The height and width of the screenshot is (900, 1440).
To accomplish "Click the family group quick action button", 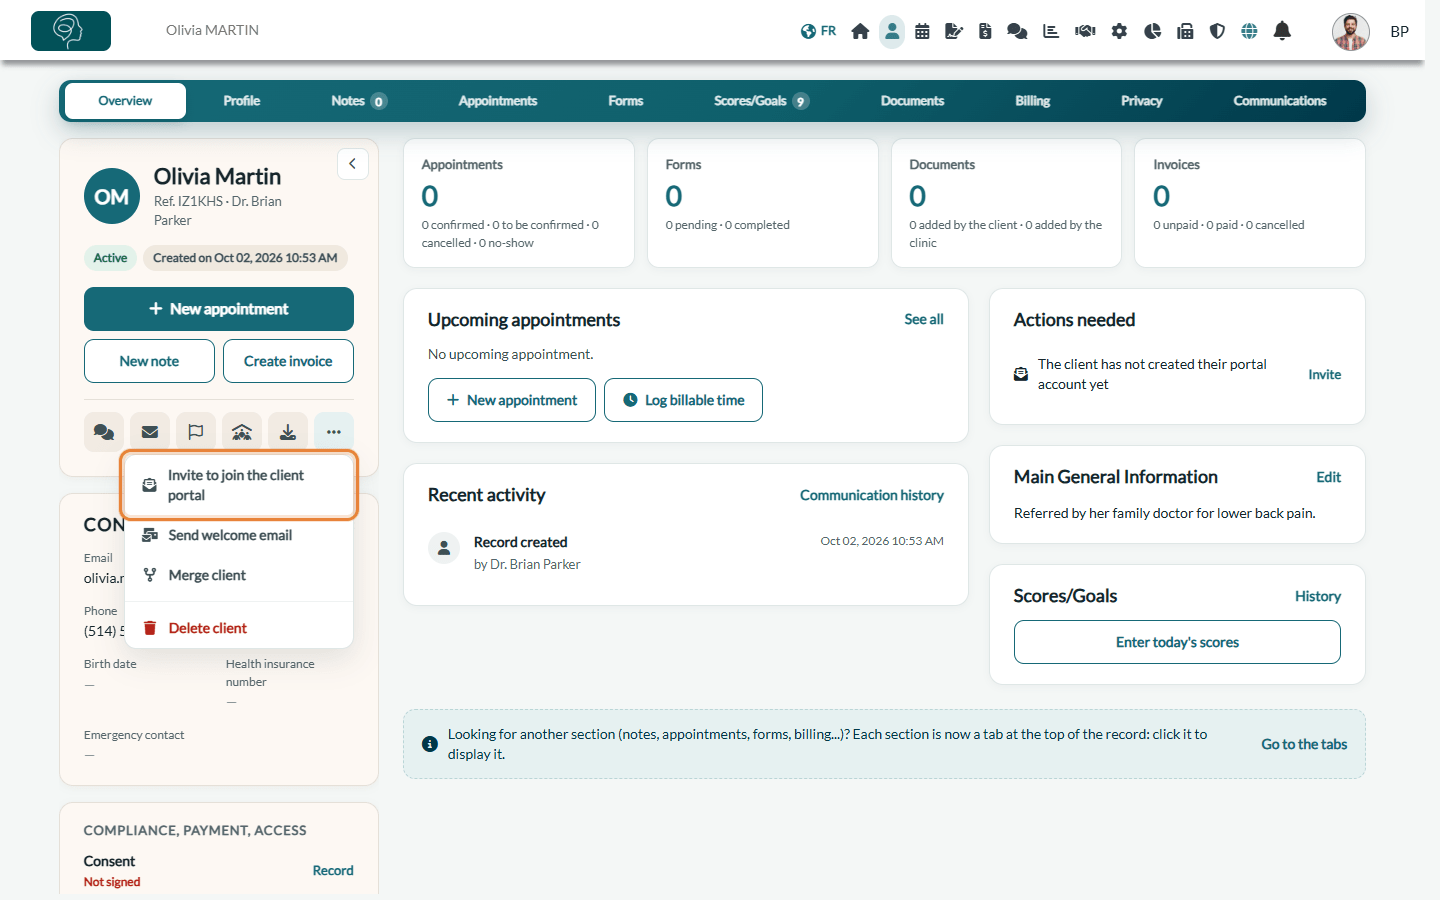I will (x=242, y=432).
